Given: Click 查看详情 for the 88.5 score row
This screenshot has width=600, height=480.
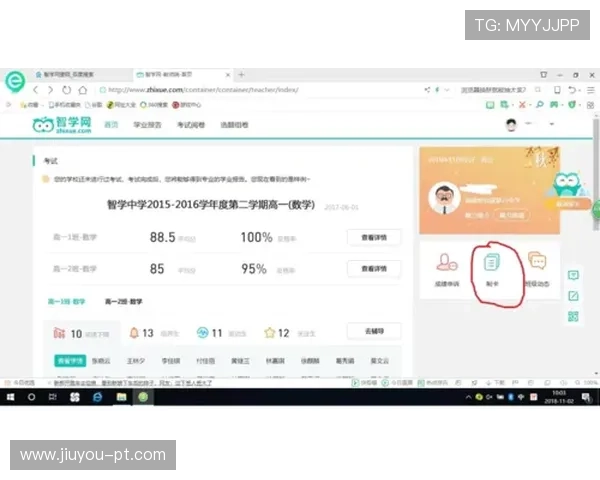Looking at the screenshot, I should [x=374, y=237].
